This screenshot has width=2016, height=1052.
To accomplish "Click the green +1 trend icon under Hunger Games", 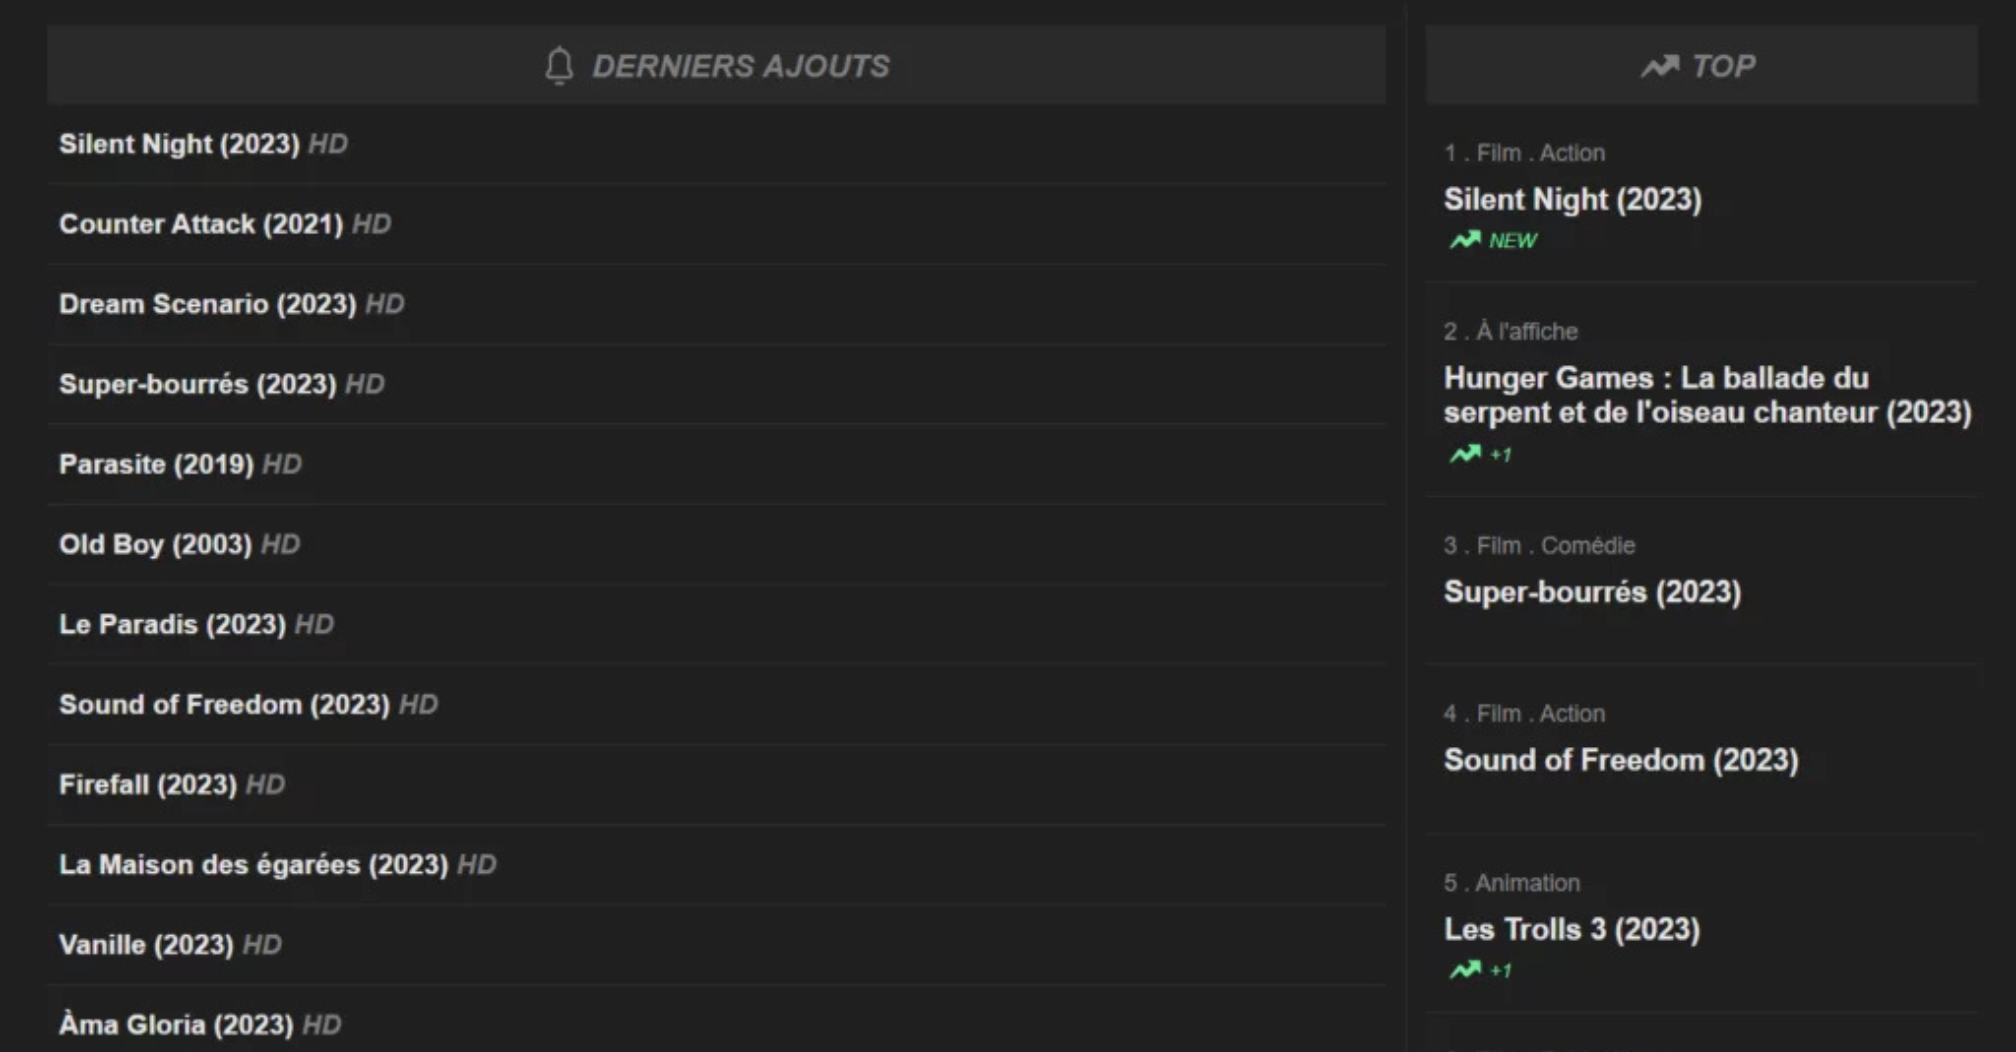I will click(x=1465, y=454).
